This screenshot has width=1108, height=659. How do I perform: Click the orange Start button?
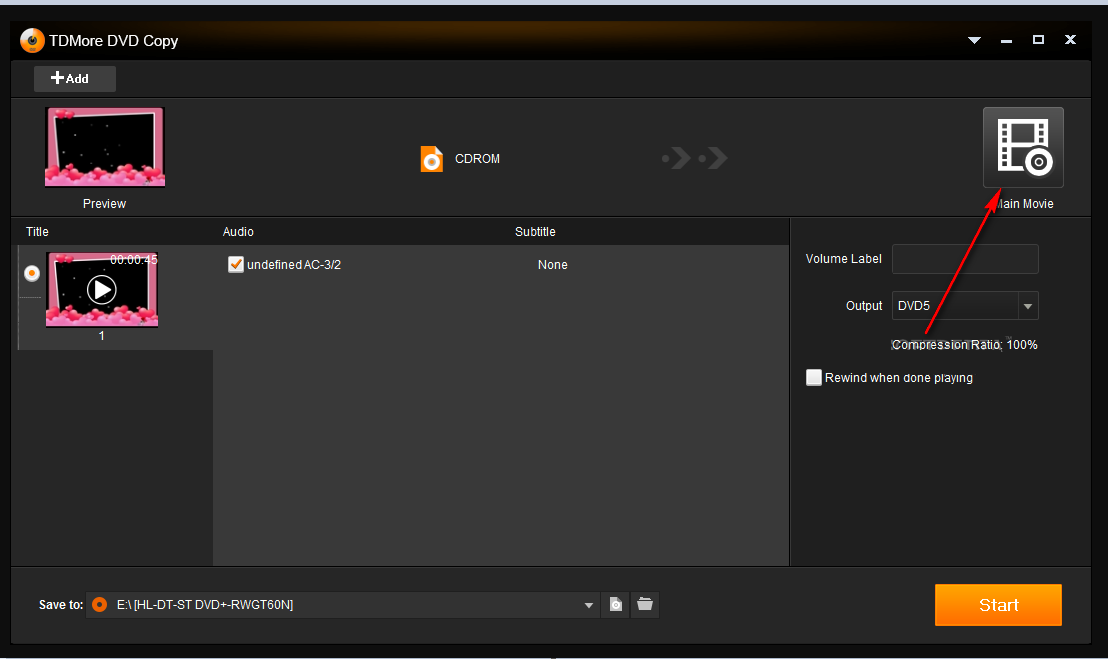998,605
